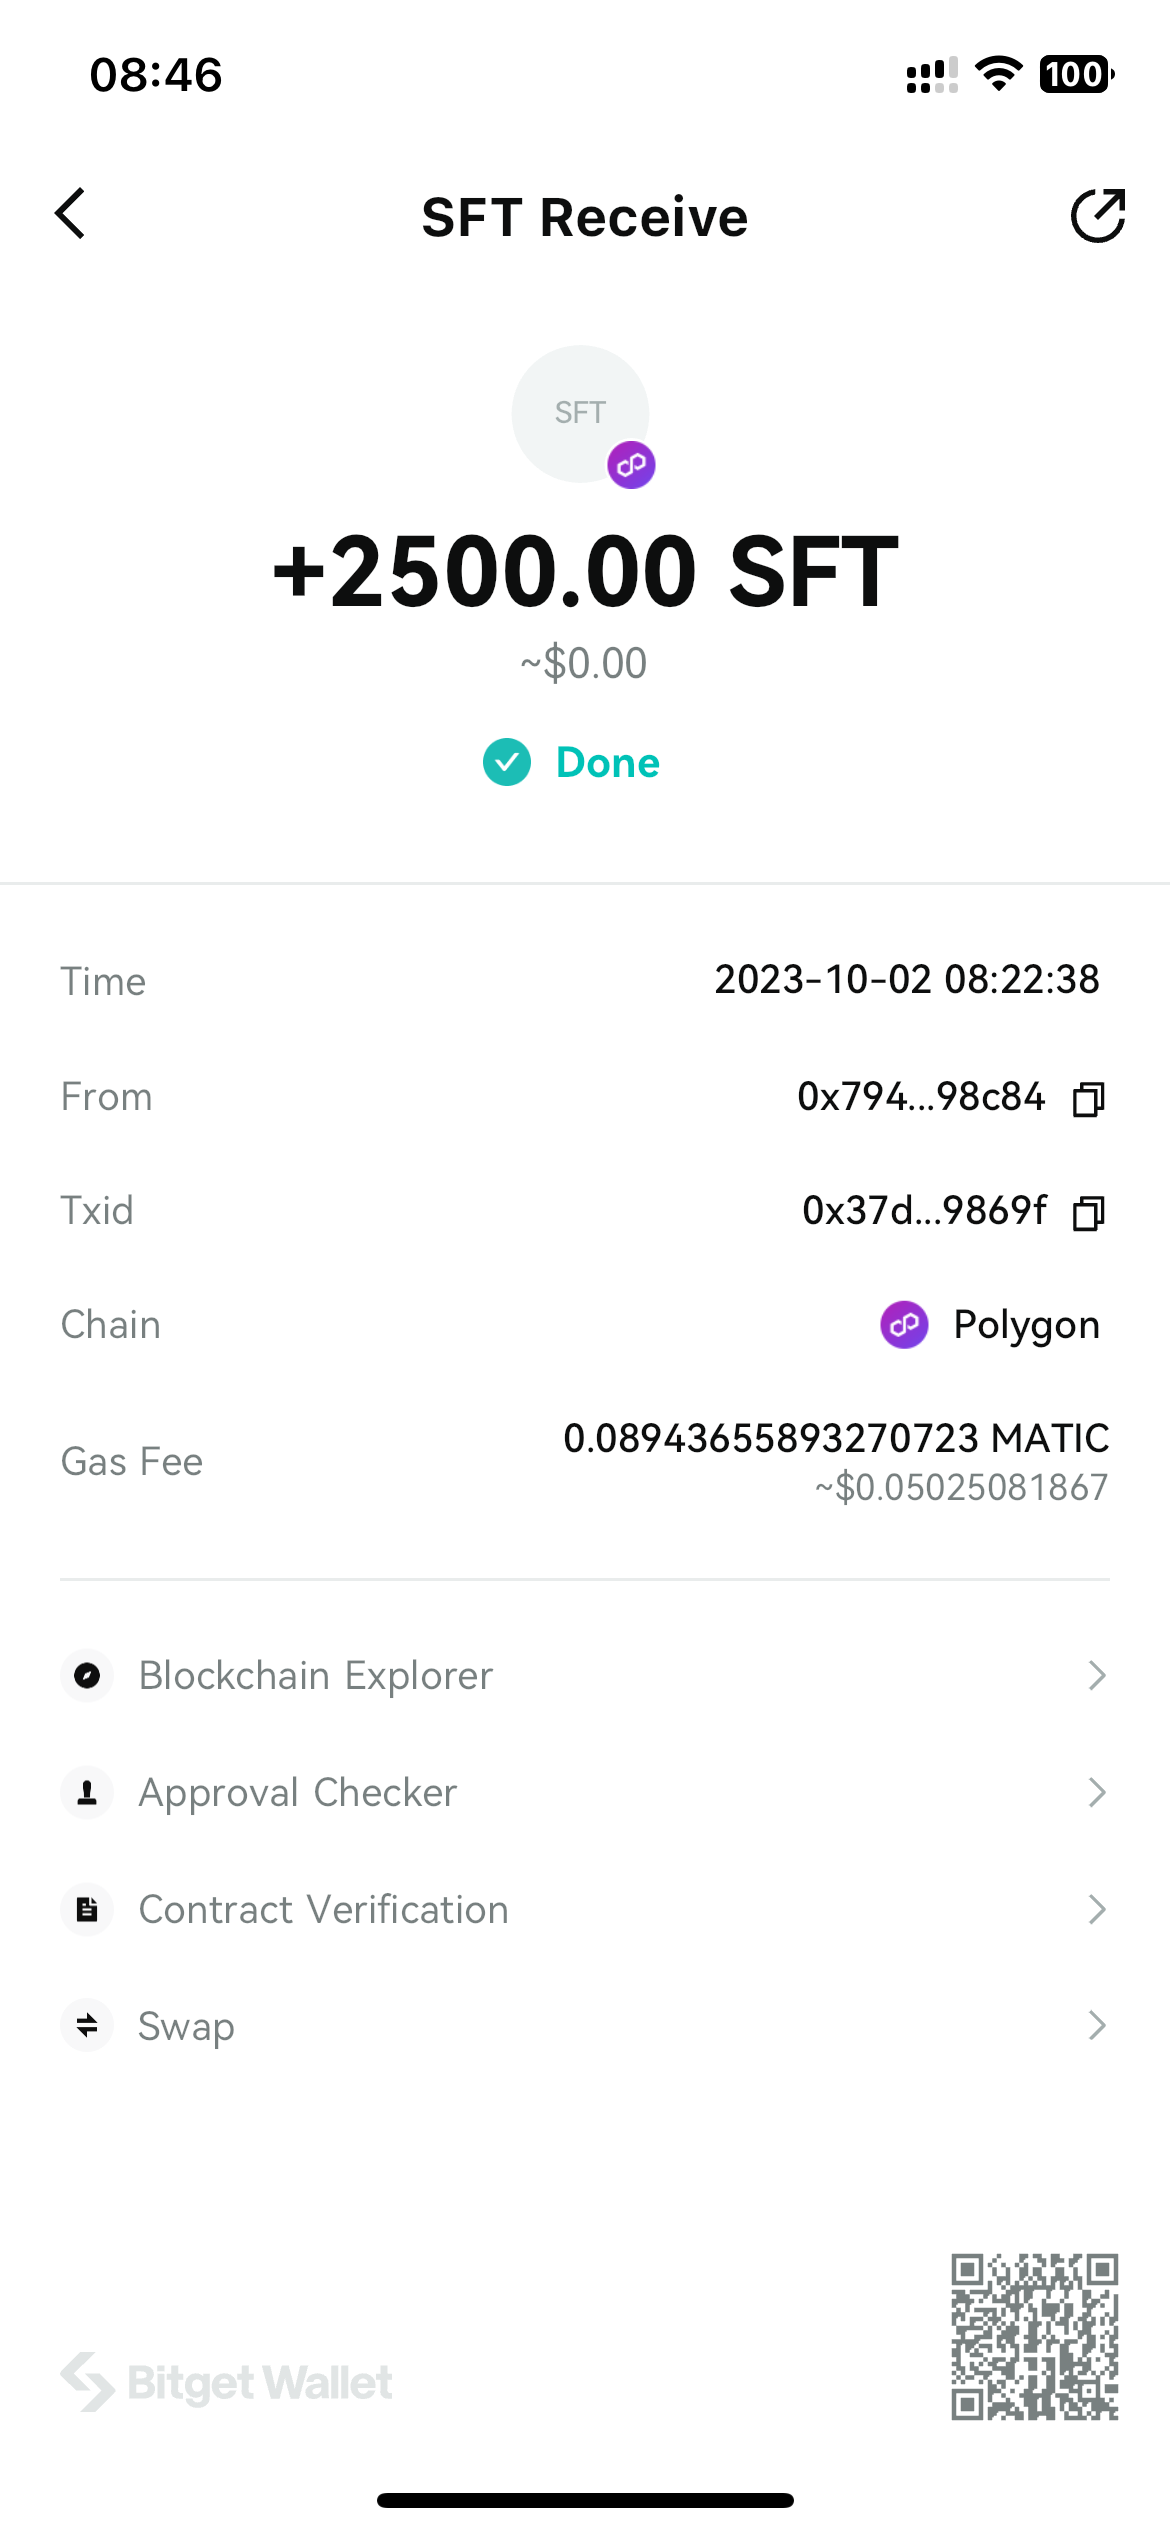Tap the Contract Verification link

pyautogui.click(x=324, y=1909)
